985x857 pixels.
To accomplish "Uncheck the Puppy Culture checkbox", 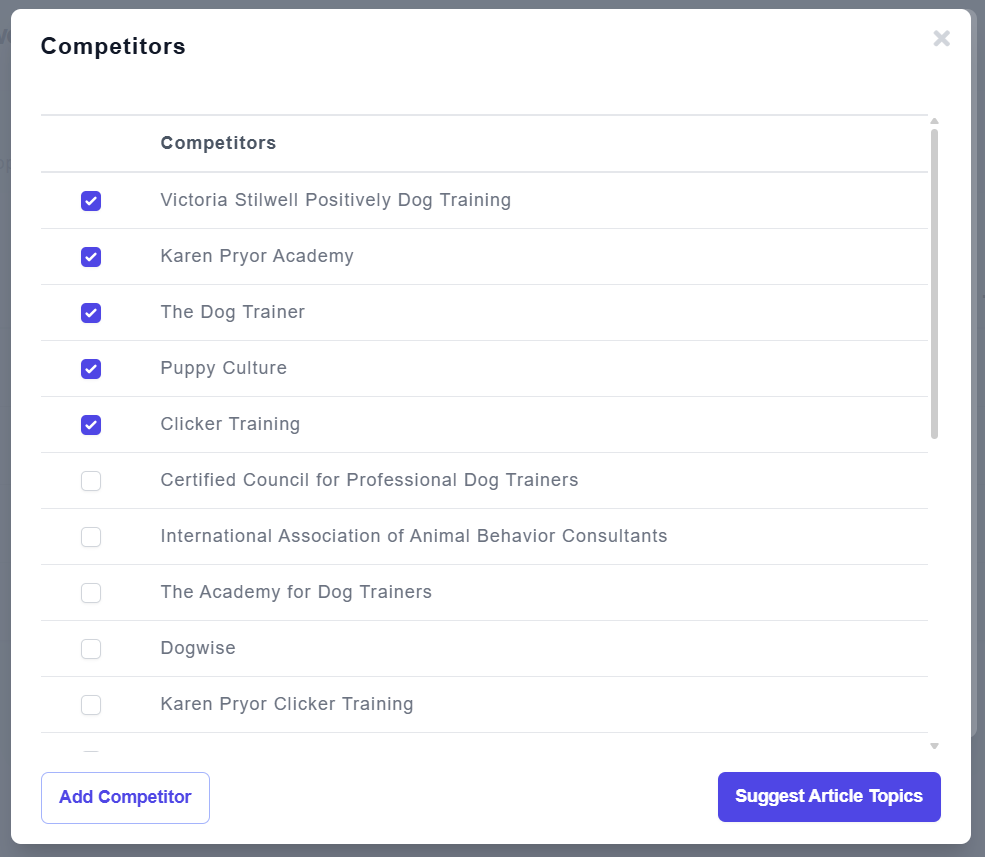I will [x=91, y=369].
